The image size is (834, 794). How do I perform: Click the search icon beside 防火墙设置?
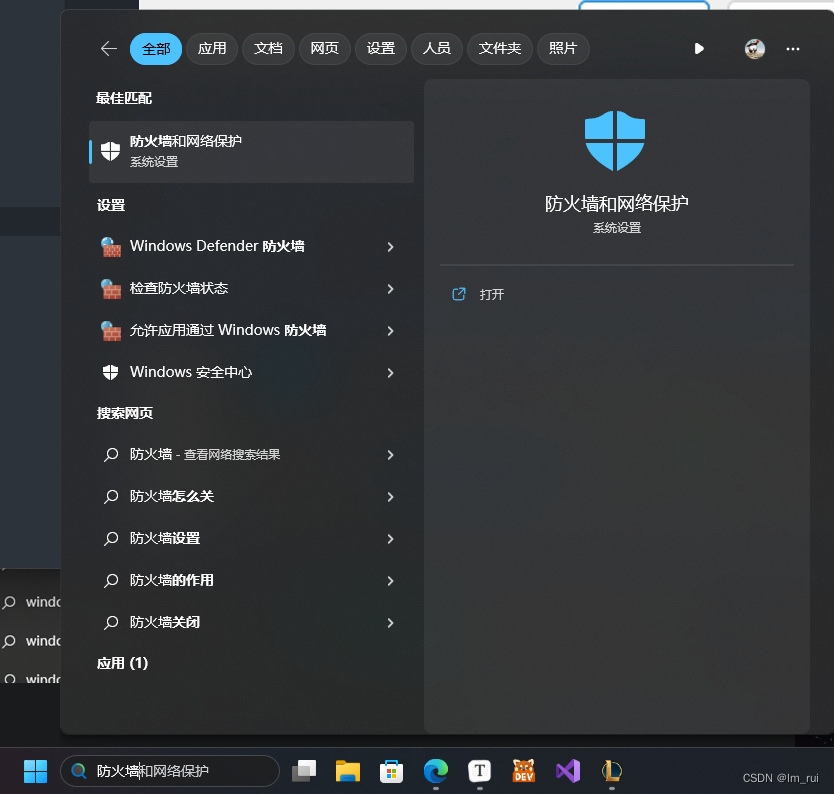pos(111,539)
